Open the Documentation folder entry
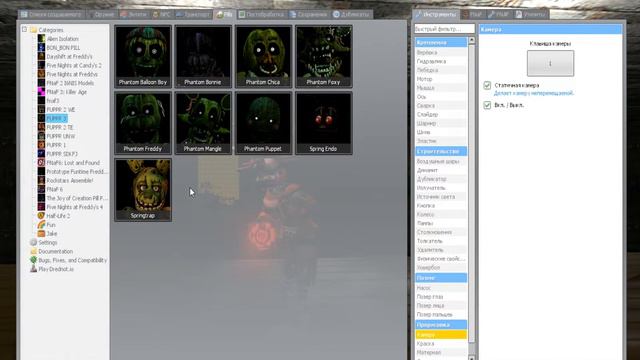 pos(56,251)
